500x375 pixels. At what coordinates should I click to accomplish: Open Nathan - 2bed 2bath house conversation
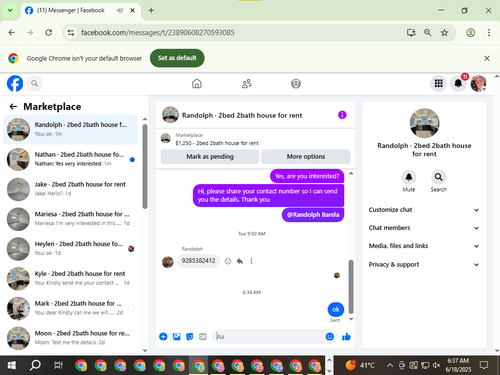(71, 159)
